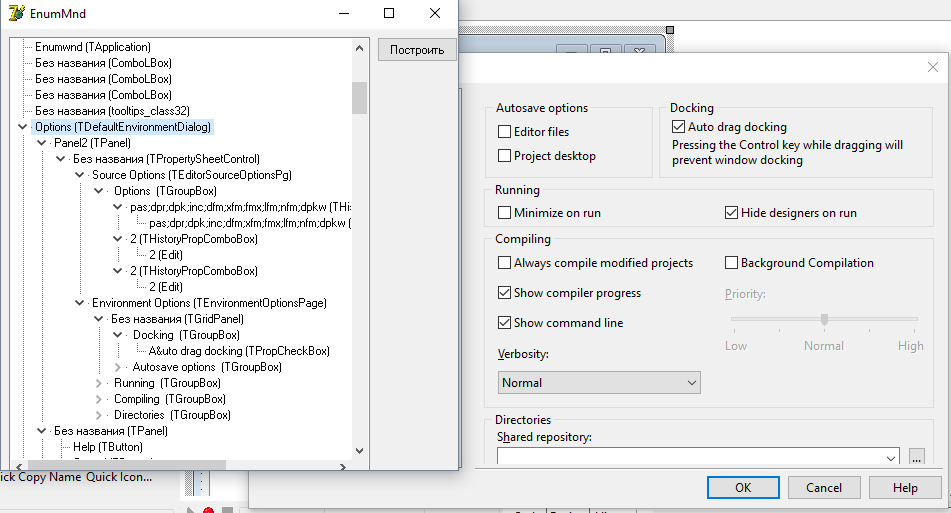Click the tree's vertical scrollbar thumb

(360, 98)
